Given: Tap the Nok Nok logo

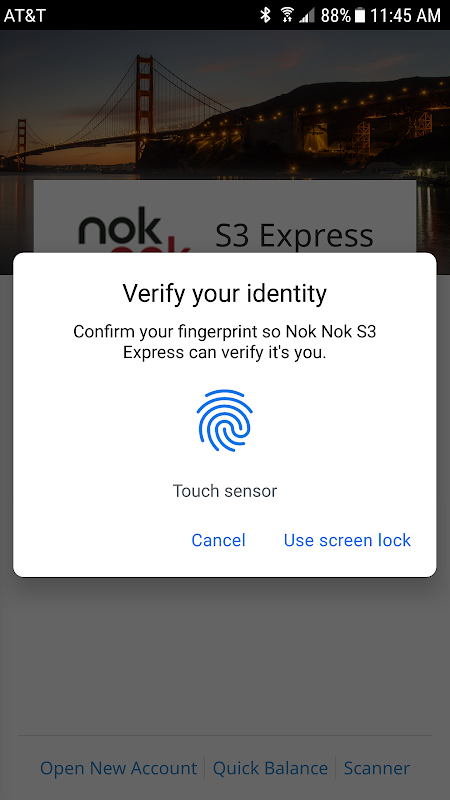Looking at the screenshot, I should pyautogui.click(x=134, y=231).
